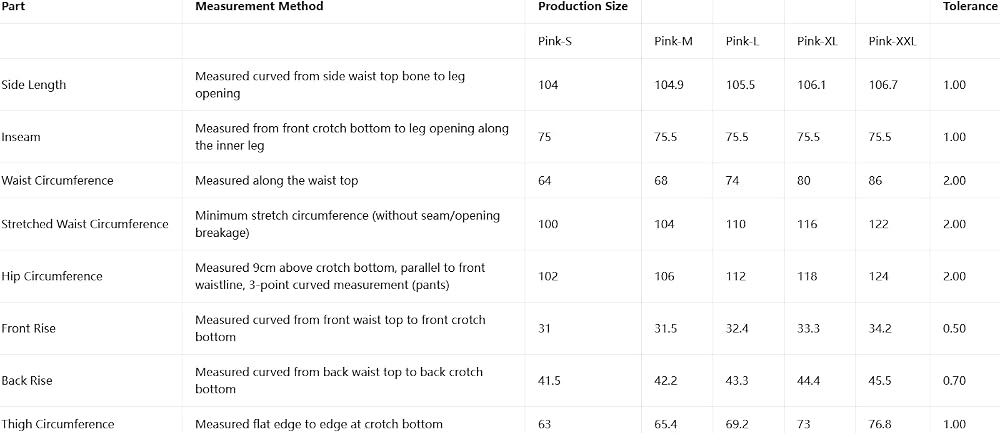Select the Hip Circumference measurement method text
The image size is (1000, 433).
[340, 277]
